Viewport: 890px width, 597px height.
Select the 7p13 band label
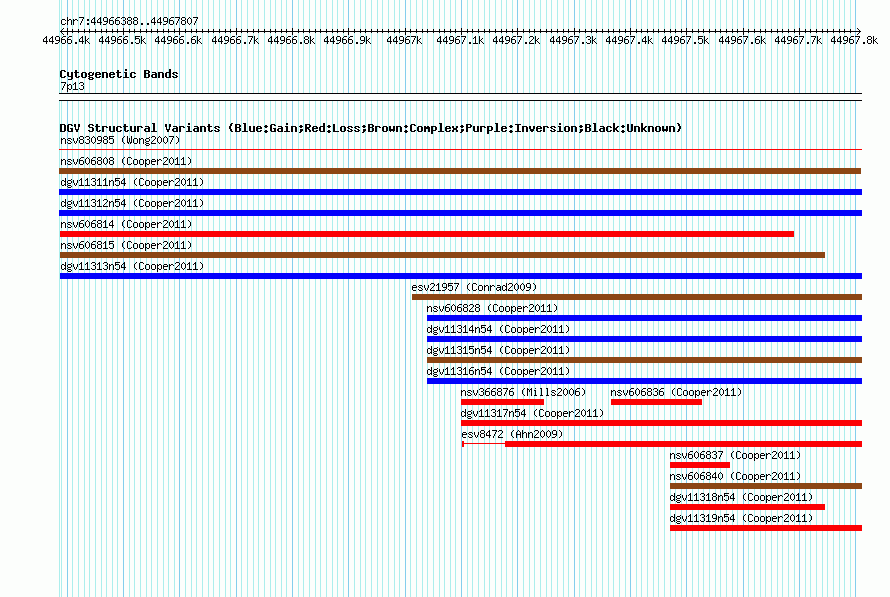[x=72, y=86]
